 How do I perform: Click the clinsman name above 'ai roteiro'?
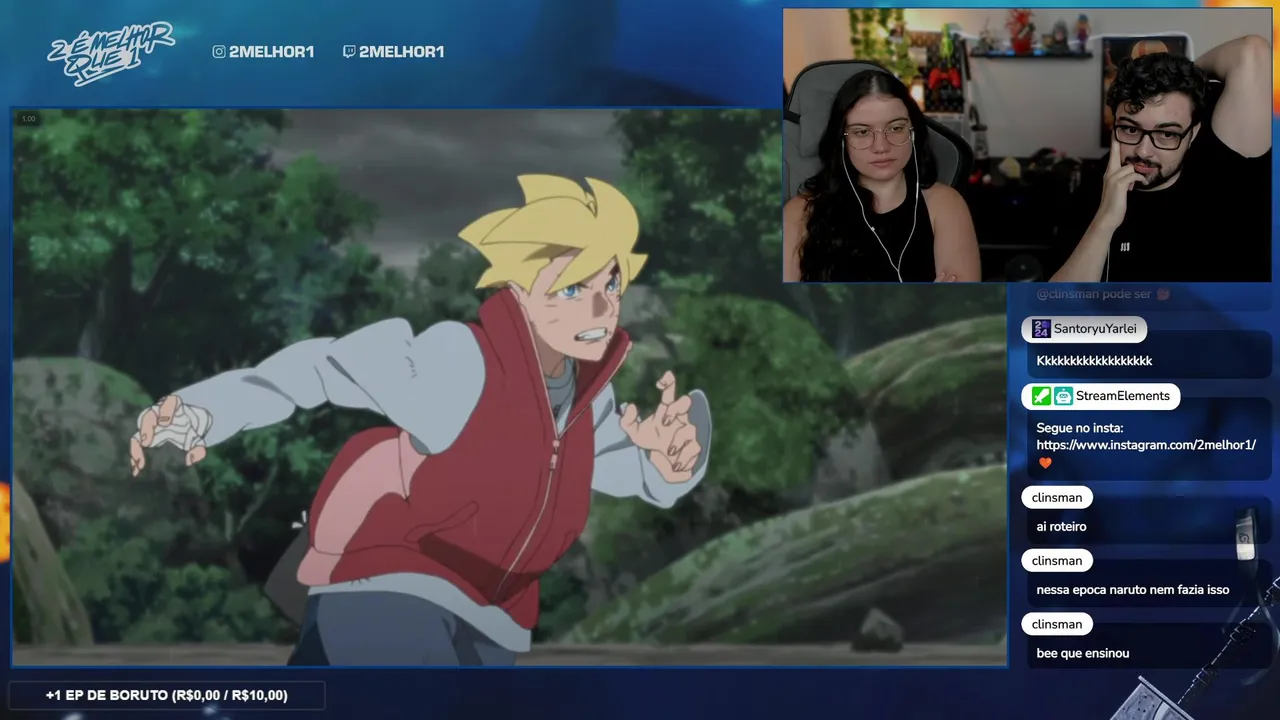[x=1057, y=497]
